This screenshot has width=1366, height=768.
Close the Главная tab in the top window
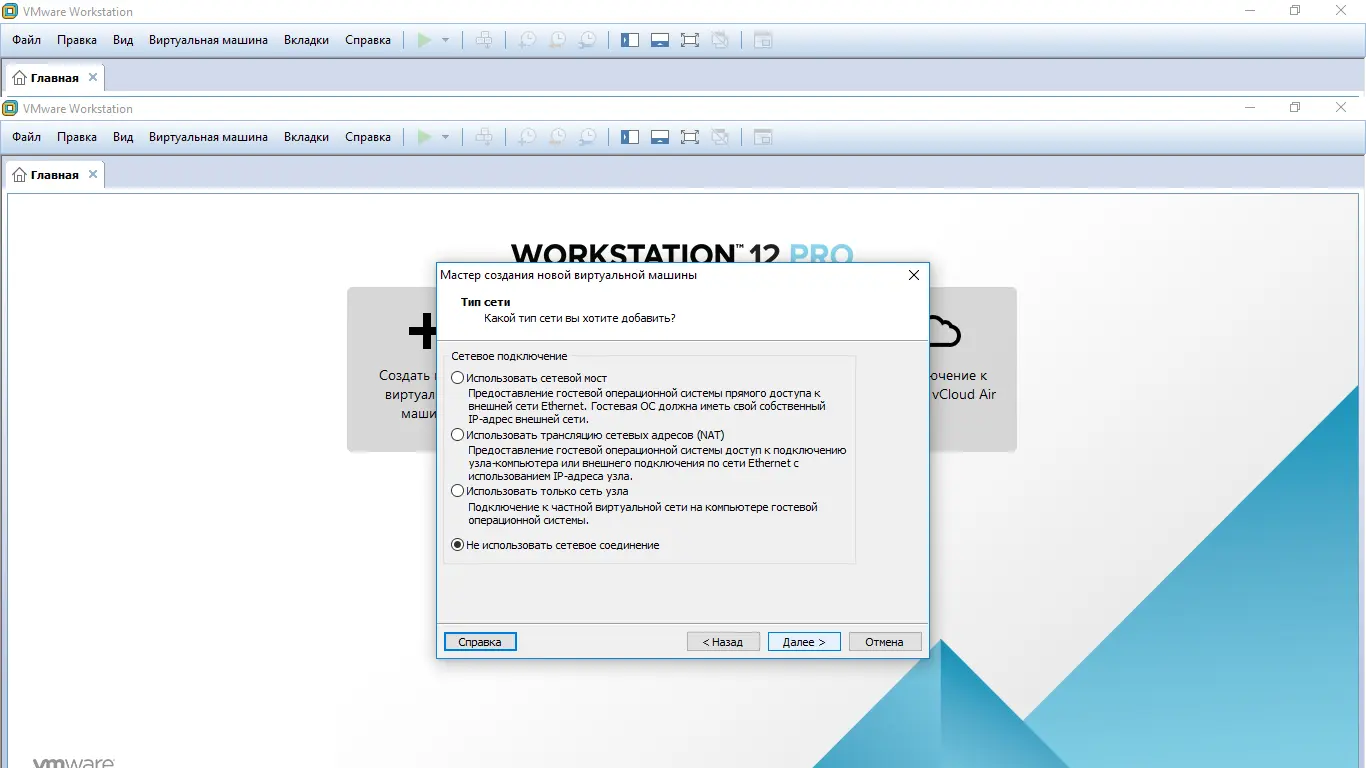point(93,77)
